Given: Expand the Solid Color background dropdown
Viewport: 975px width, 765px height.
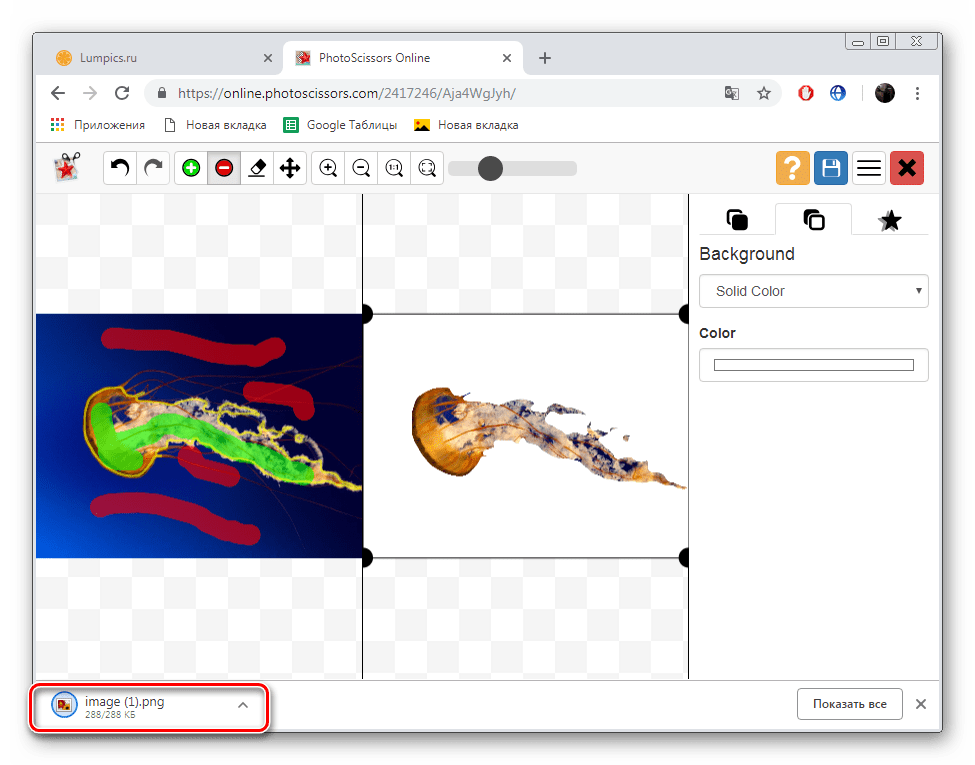Looking at the screenshot, I should 813,291.
